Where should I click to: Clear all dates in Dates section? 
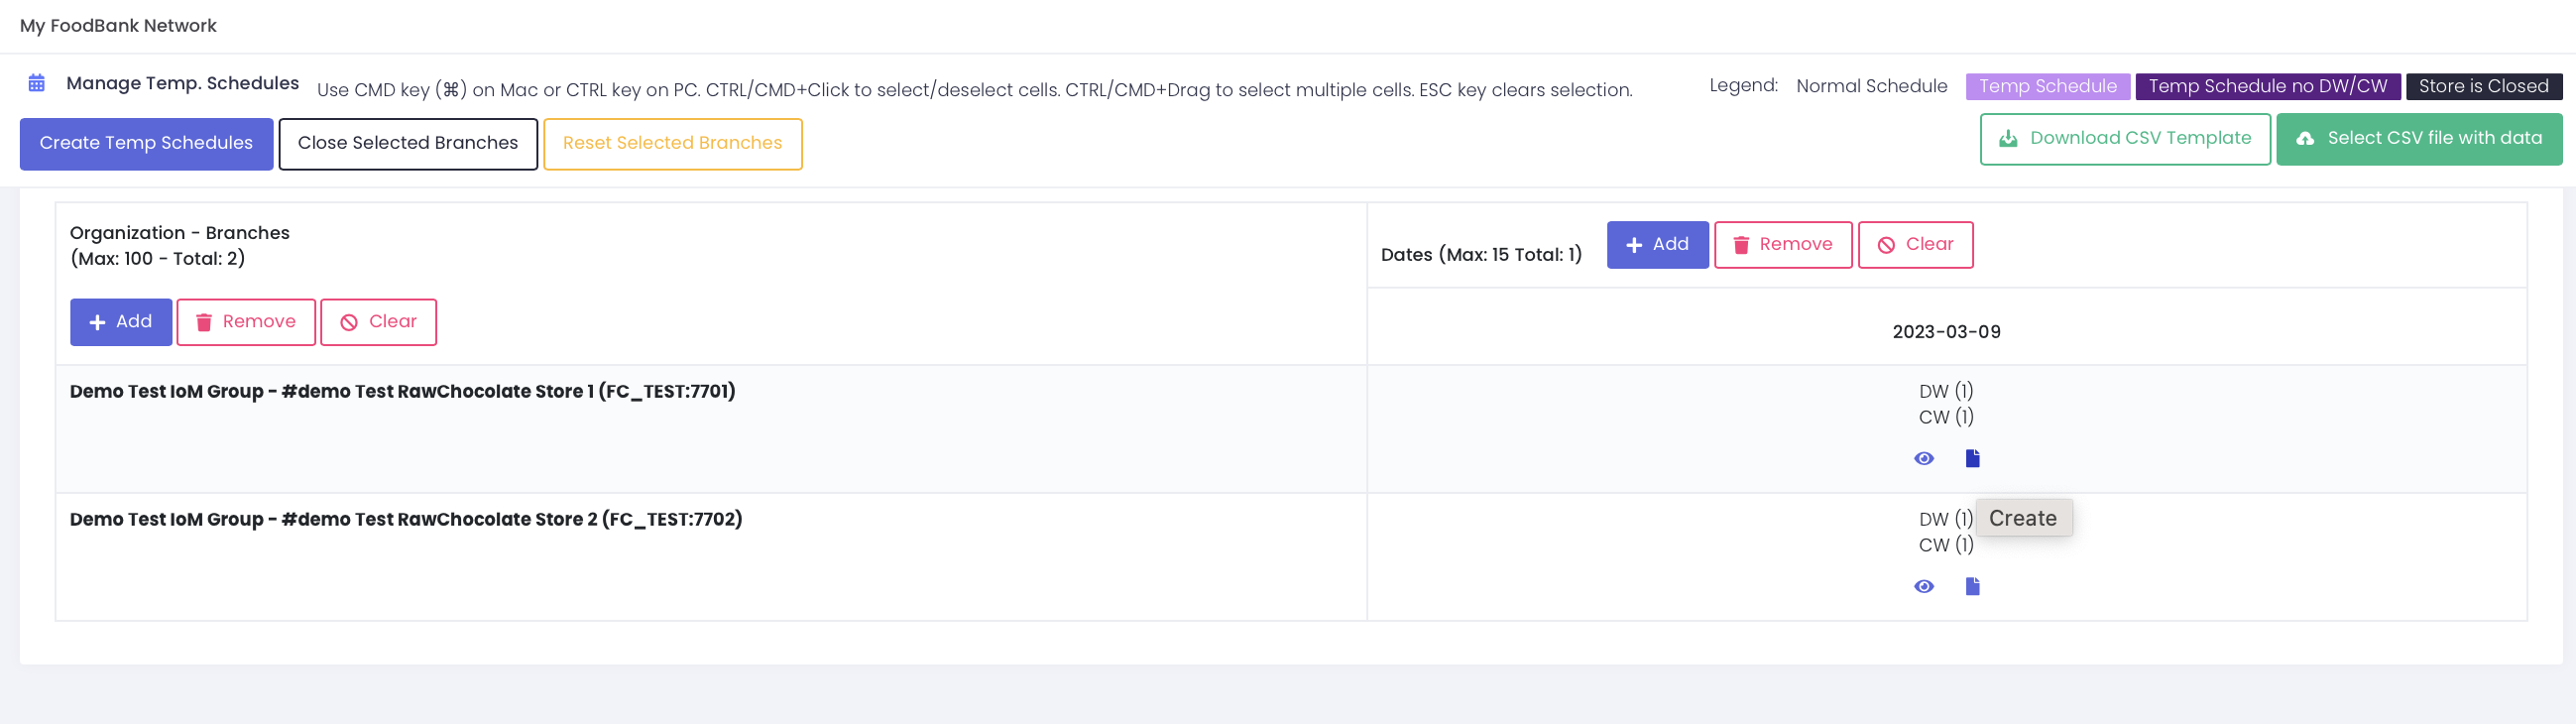(x=1914, y=245)
